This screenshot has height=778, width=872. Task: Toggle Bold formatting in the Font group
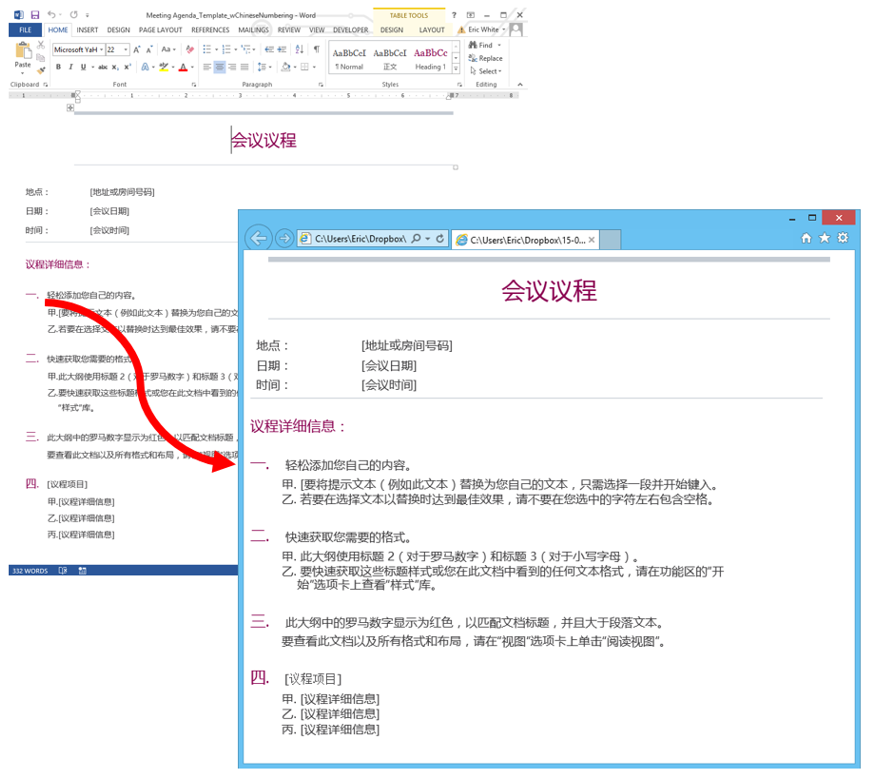click(58, 67)
